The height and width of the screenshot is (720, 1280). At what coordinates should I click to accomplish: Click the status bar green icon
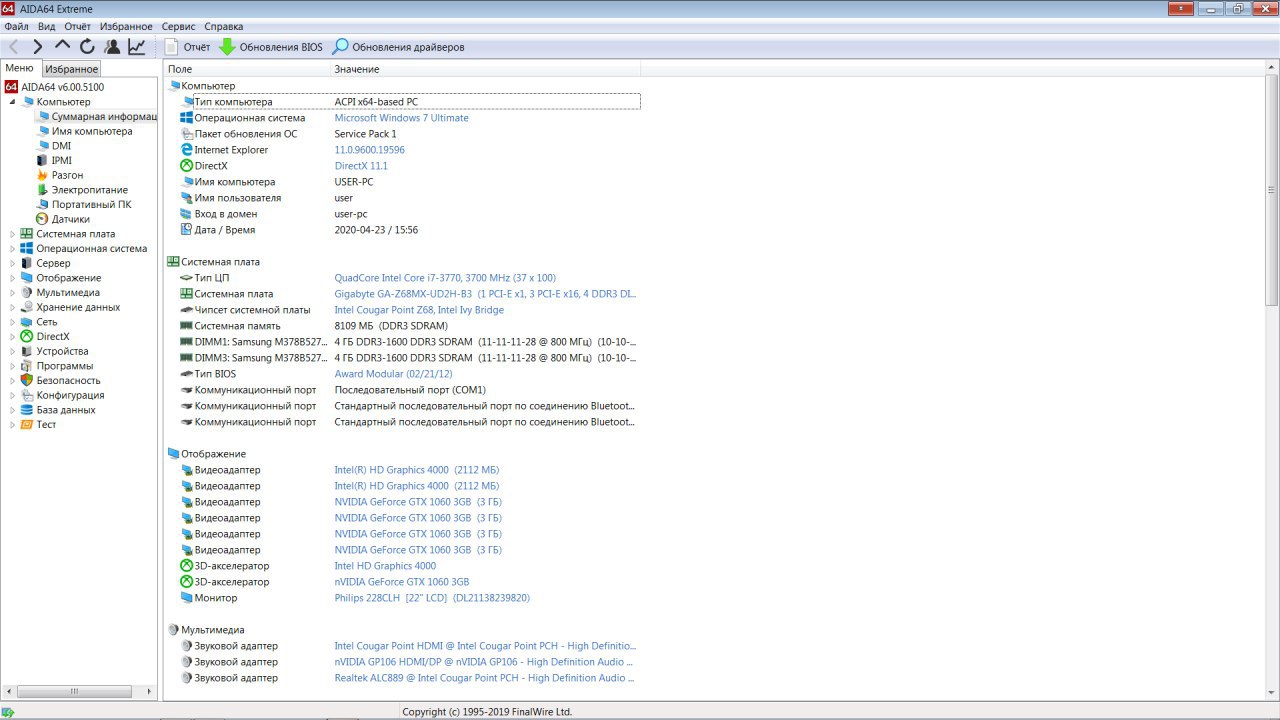(8, 712)
